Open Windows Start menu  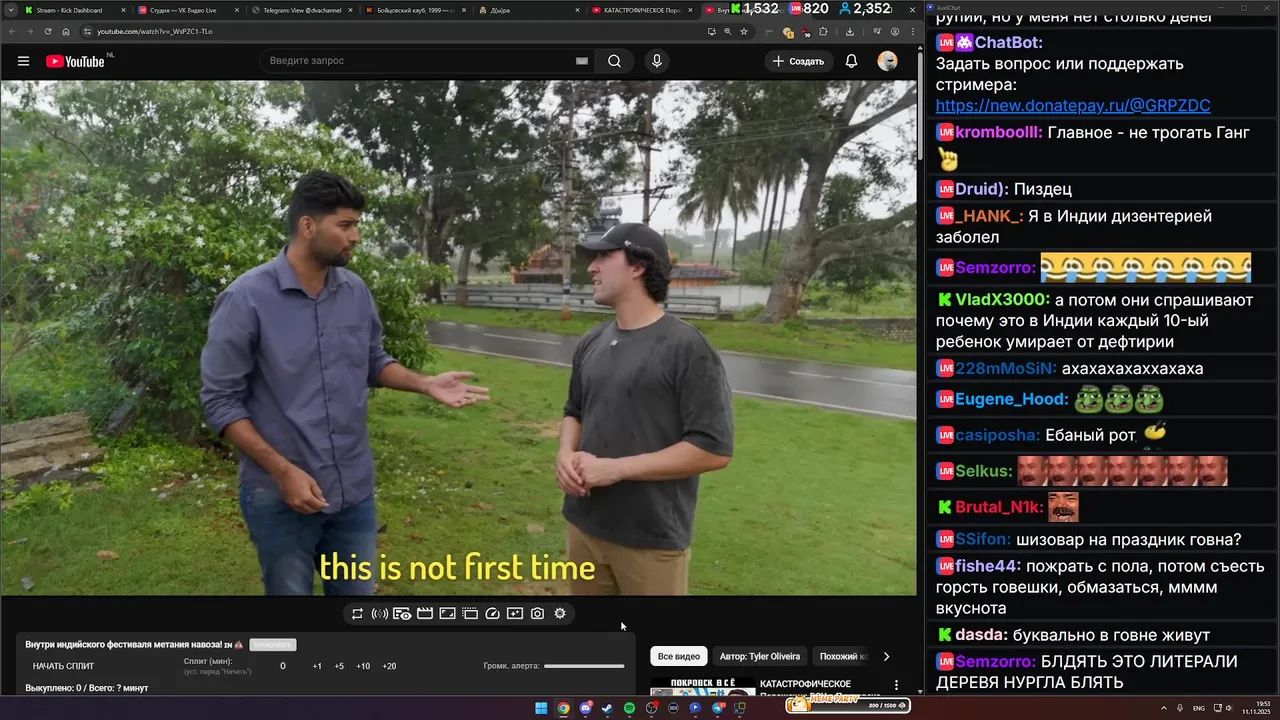click(x=541, y=708)
